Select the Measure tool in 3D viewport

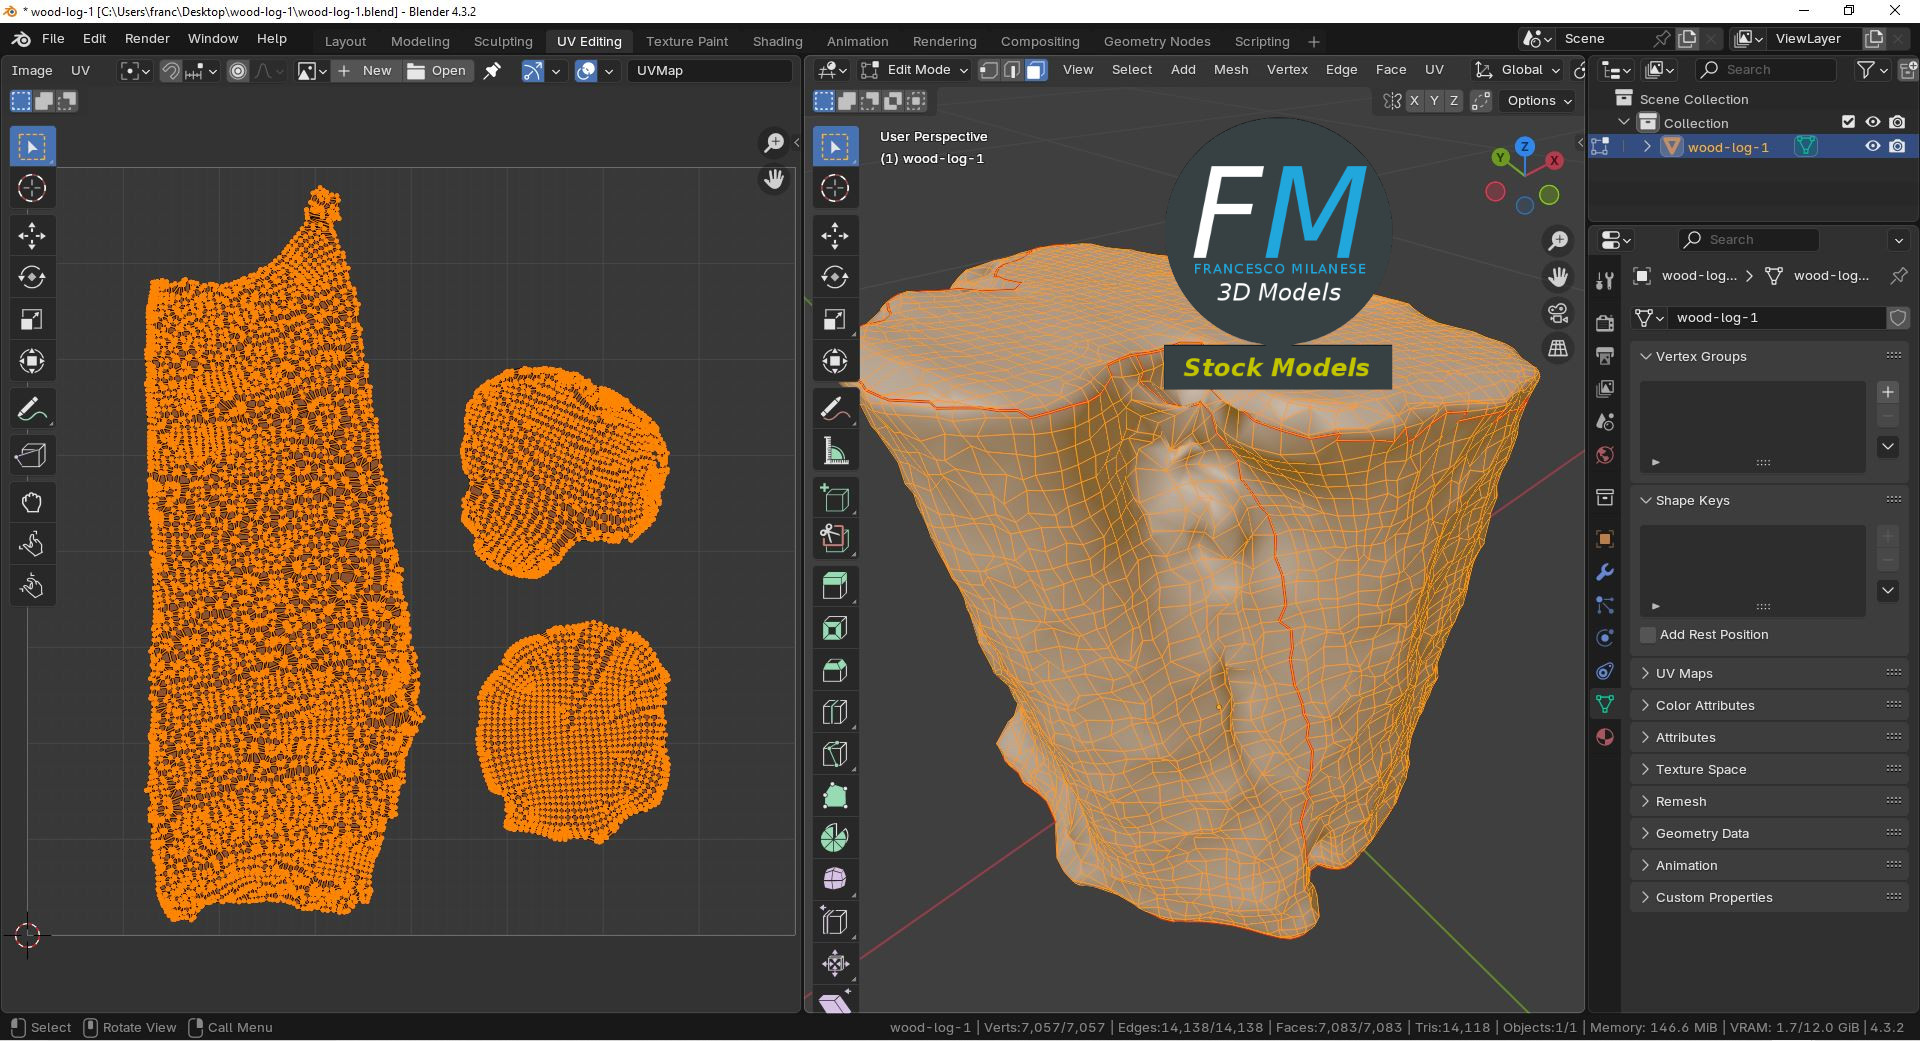tap(834, 451)
